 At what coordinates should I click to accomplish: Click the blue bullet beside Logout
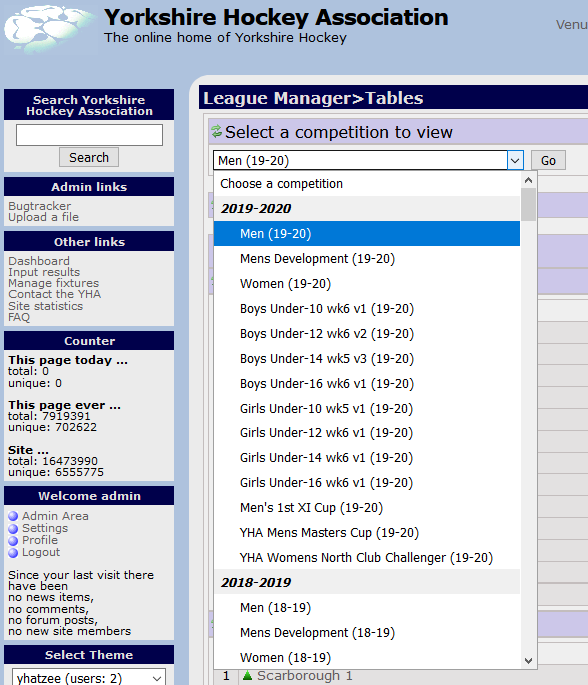click(x=13, y=553)
